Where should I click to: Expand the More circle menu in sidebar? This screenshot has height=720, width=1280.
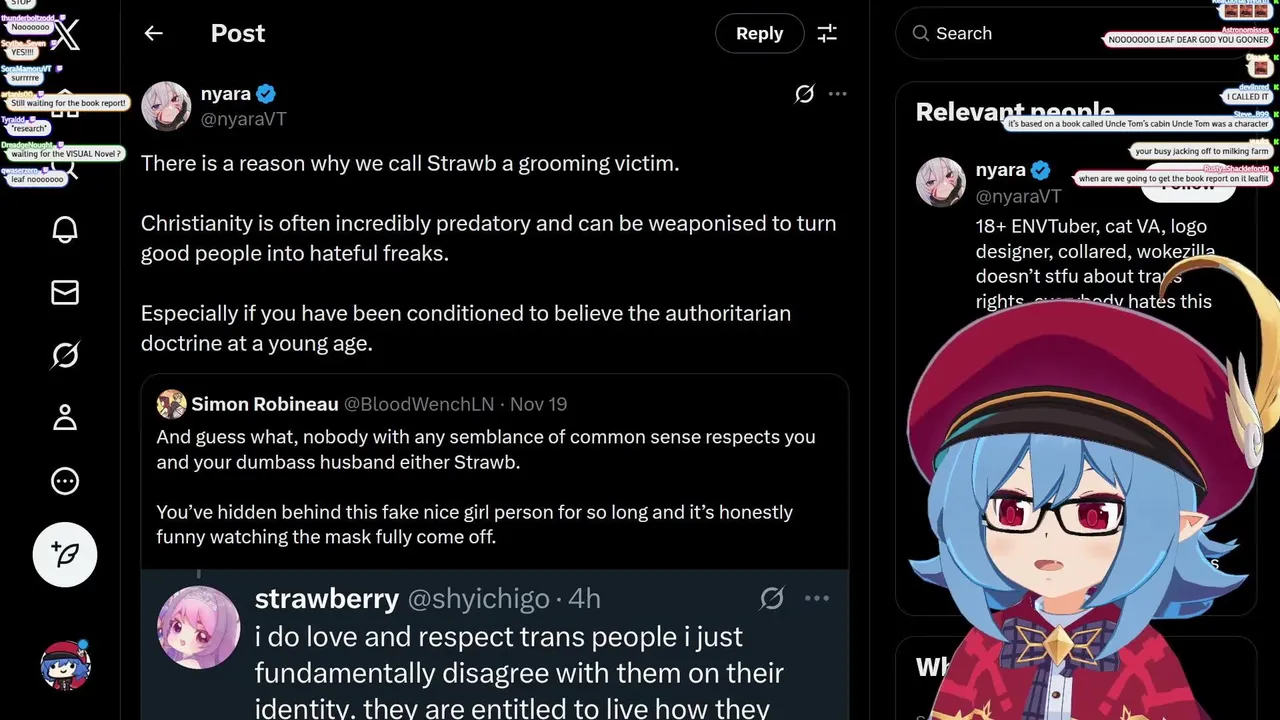[x=65, y=481]
